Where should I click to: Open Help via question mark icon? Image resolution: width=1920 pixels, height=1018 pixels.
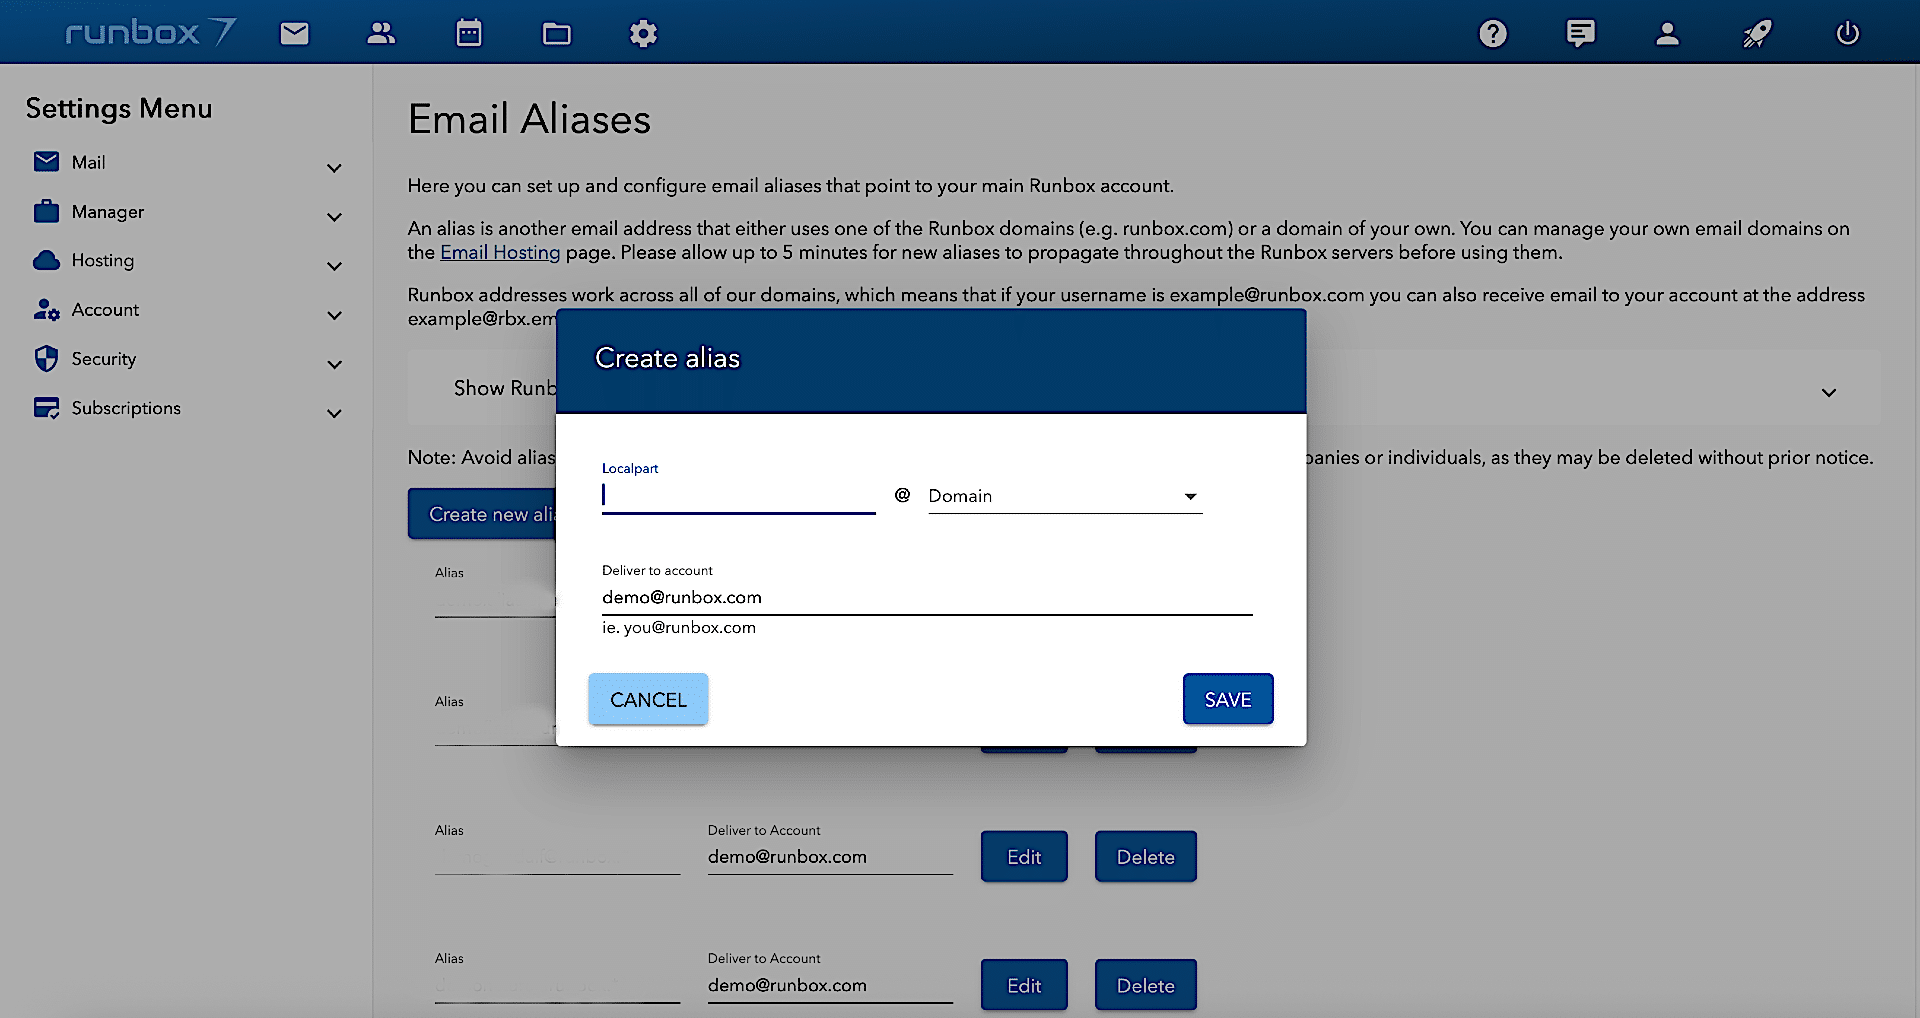pyautogui.click(x=1492, y=34)
